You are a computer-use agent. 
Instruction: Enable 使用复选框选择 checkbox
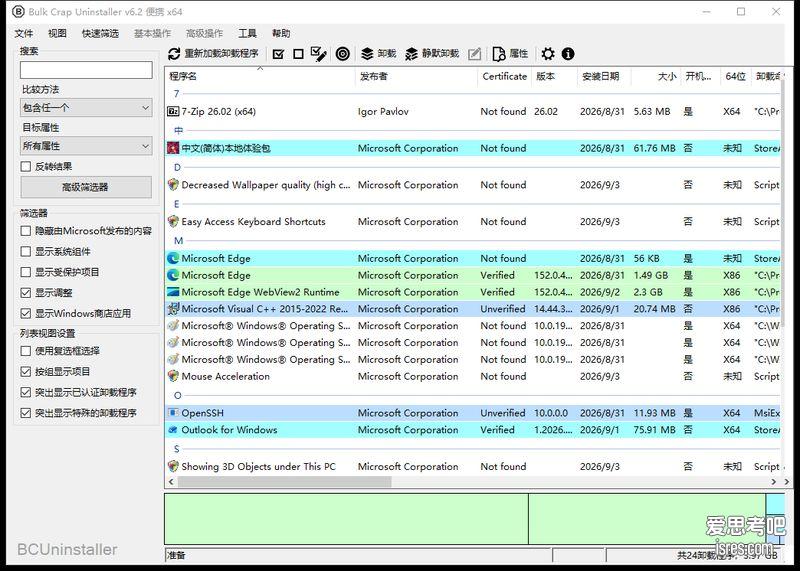pos(26,351)
